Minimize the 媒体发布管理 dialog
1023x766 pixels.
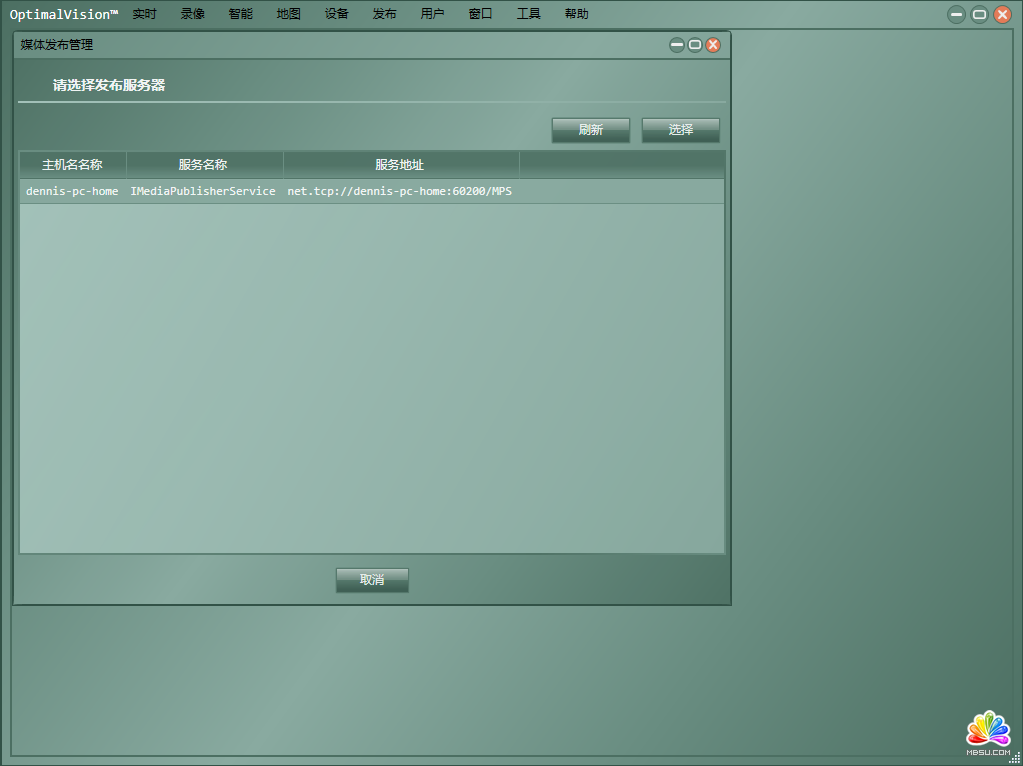[677, 45]
